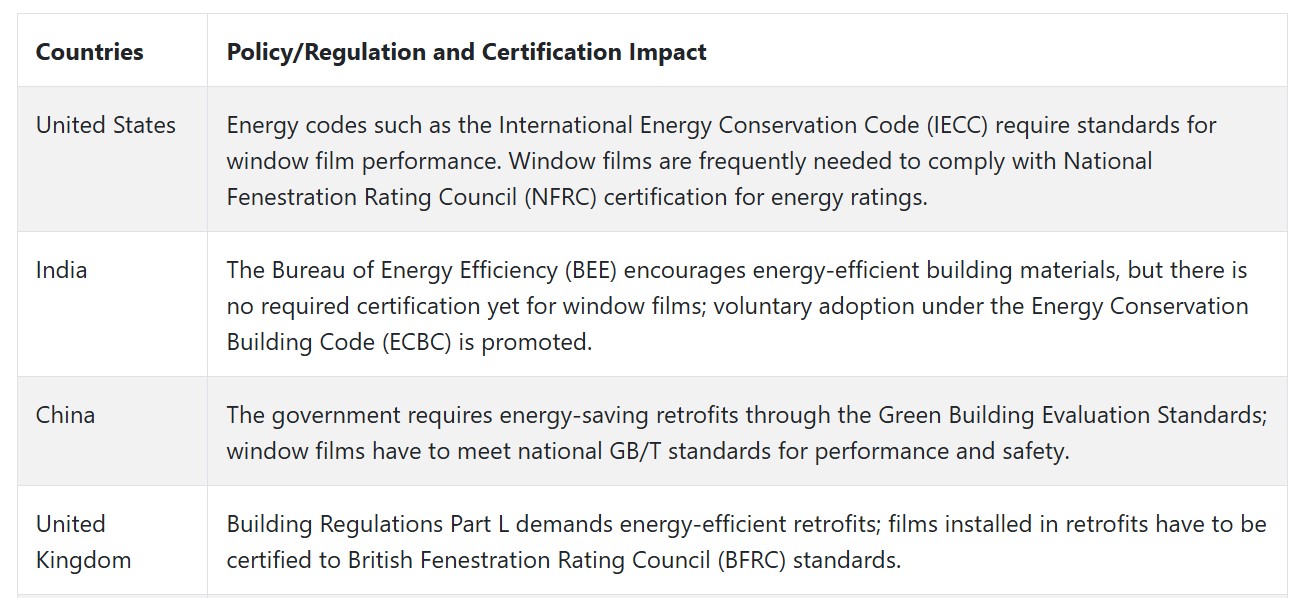1312x598 pixels.
Task: Select the India country cell
Action: click(x=61, y=270)
